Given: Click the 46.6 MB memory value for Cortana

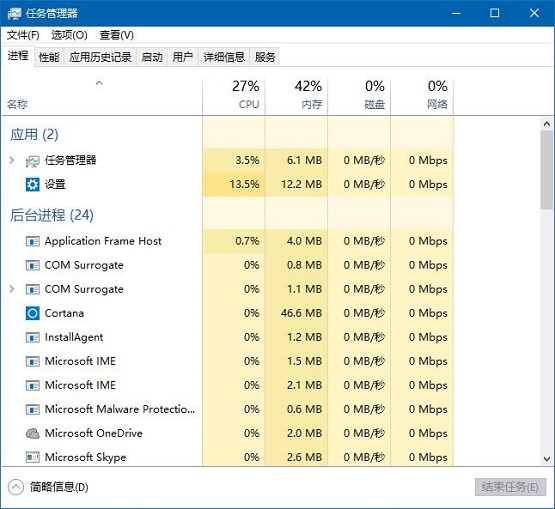Looking at the screenshot, I should pos(302,313).
